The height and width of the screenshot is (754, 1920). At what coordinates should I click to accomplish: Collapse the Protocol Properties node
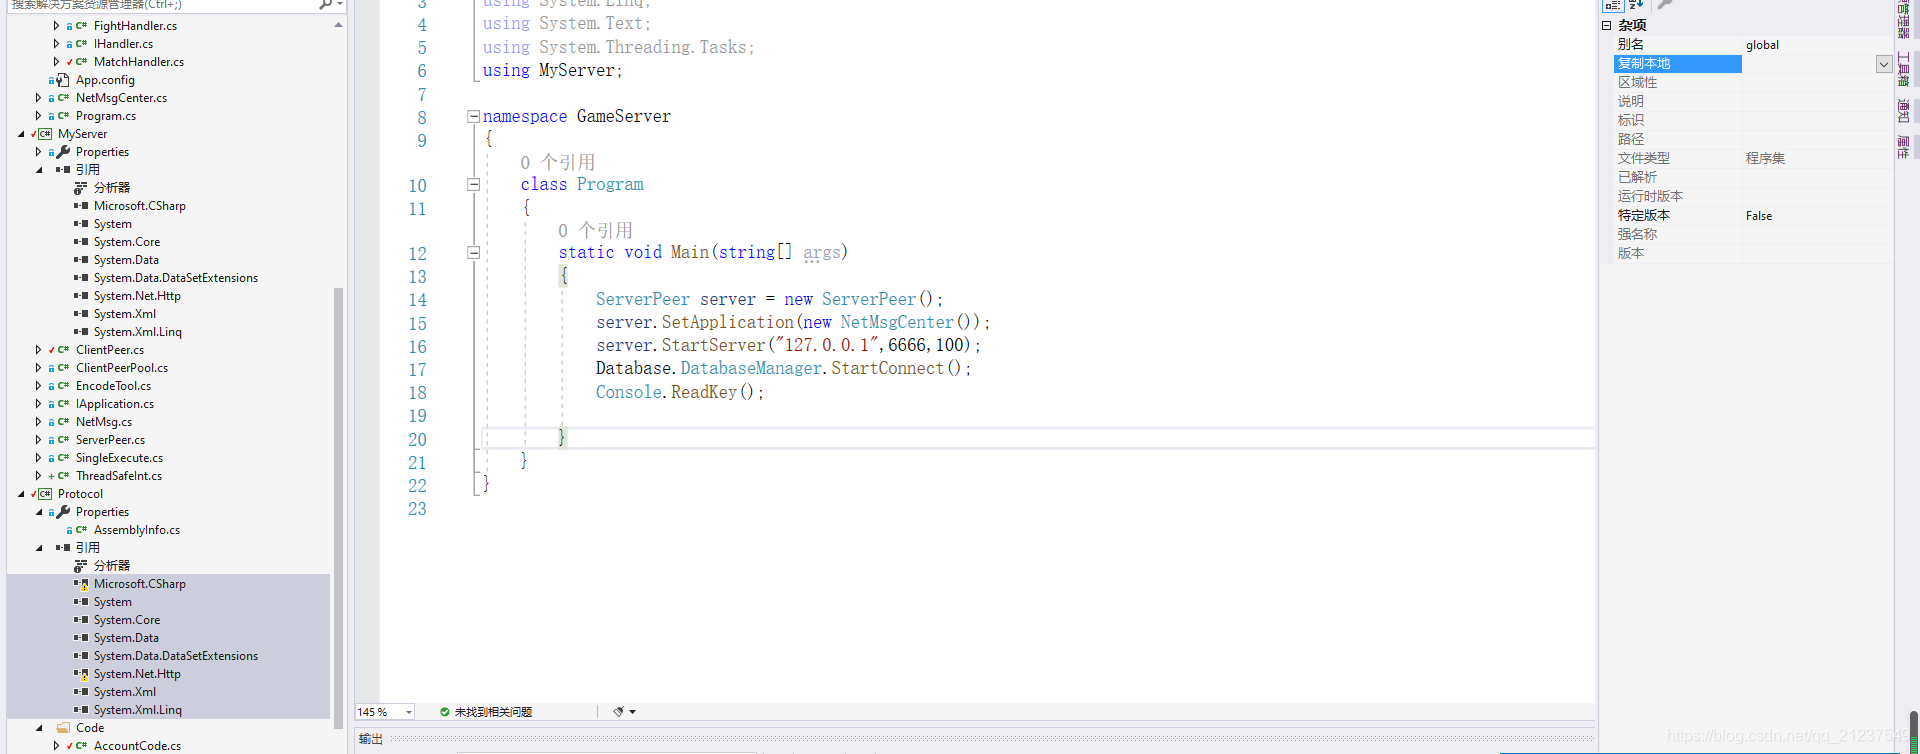[x=39, y=512]
